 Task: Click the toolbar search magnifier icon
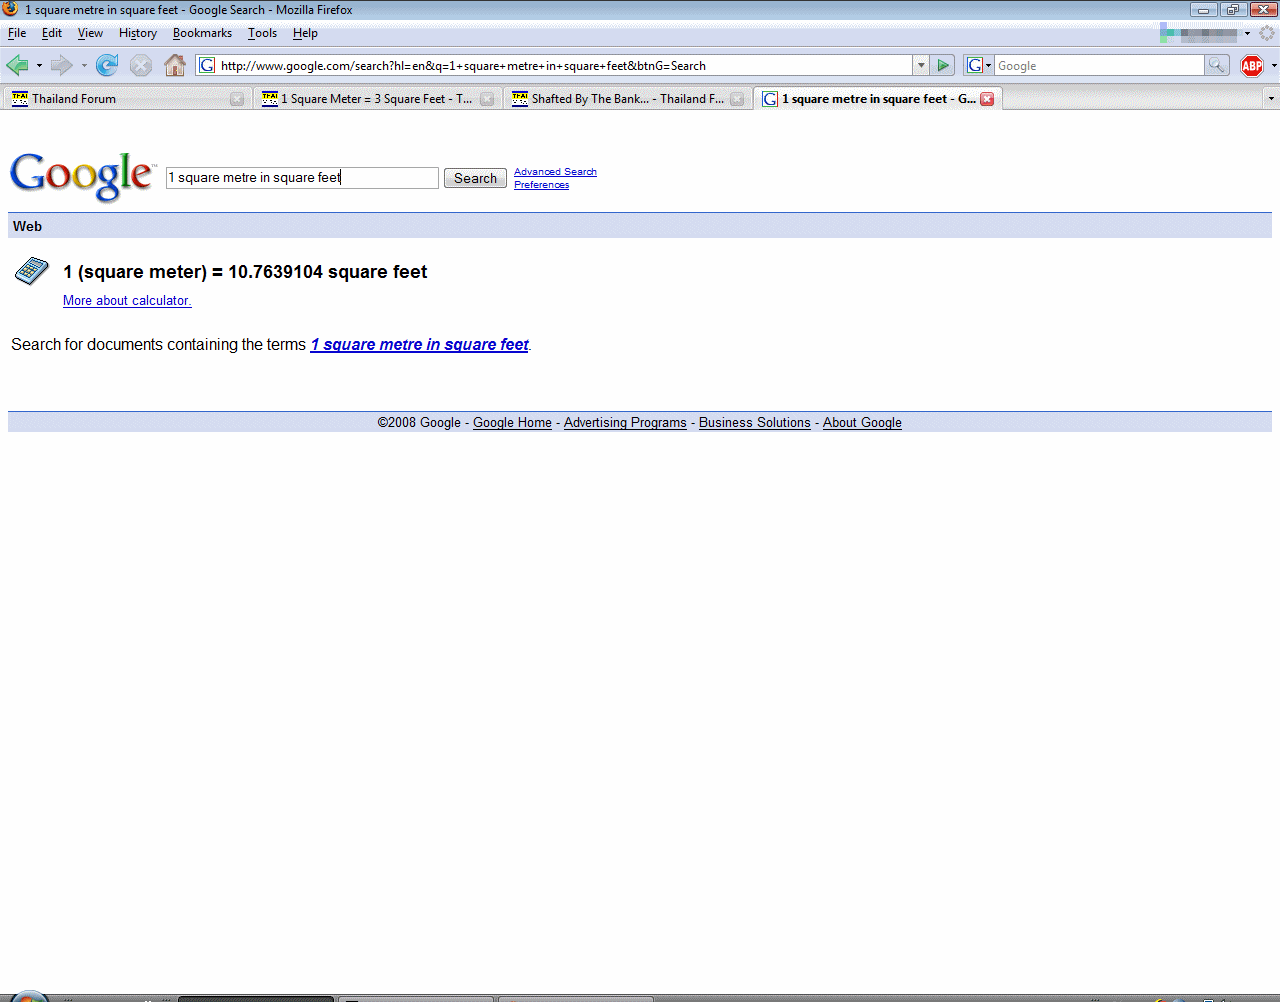pyautogui.click(x=1217, y=66)
